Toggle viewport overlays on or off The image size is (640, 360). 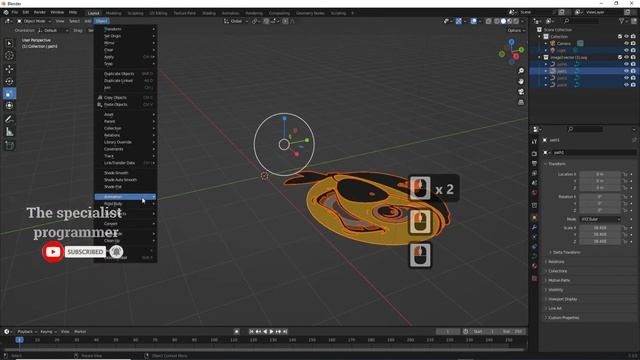click(473, 21)
